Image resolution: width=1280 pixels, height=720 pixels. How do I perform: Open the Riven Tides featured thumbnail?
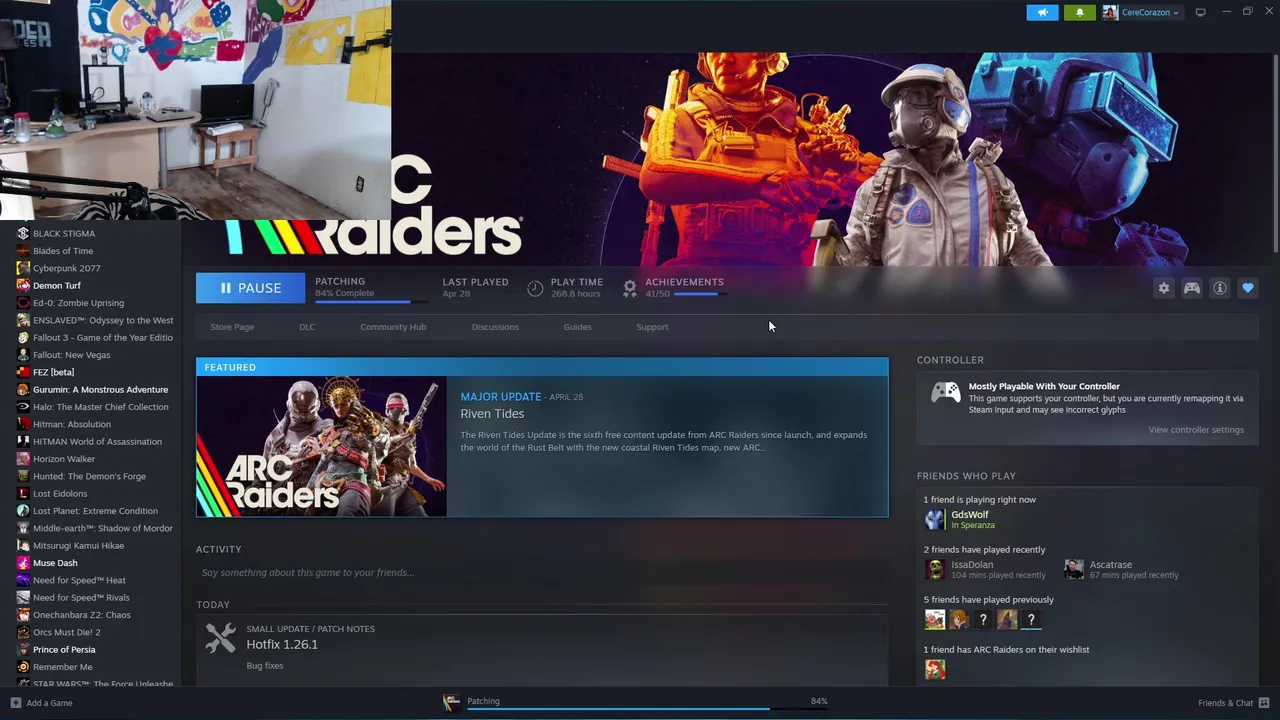(x=321, y=446)
